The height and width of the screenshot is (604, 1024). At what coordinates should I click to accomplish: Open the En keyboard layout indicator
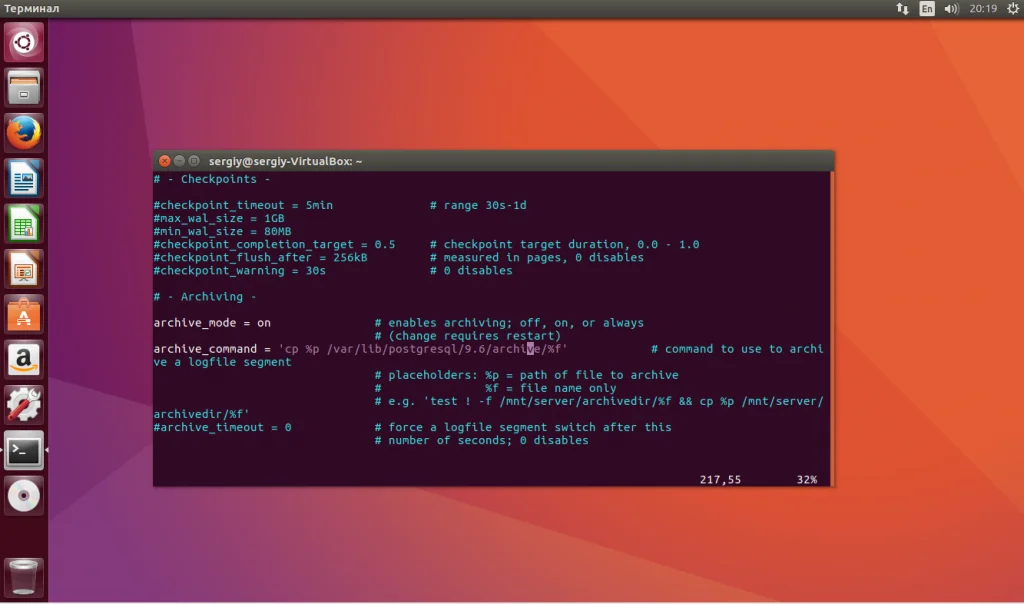927,8
